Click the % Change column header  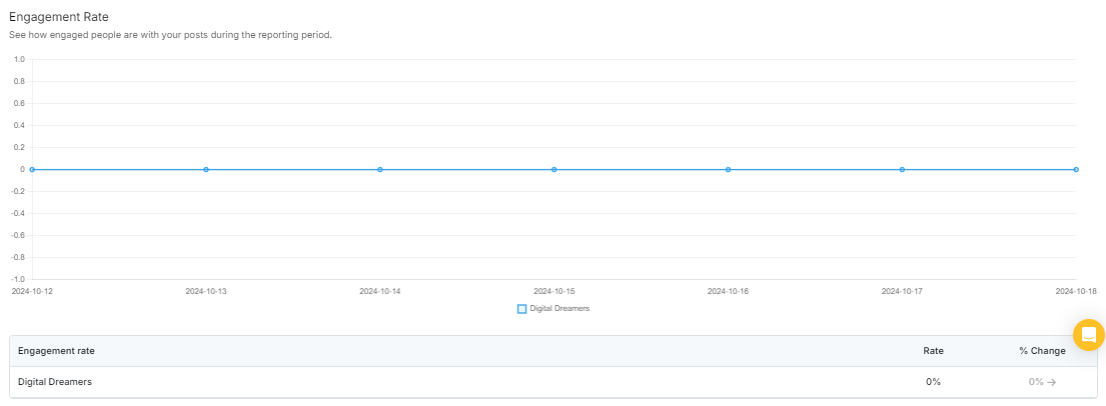[x=1042, y=351]
